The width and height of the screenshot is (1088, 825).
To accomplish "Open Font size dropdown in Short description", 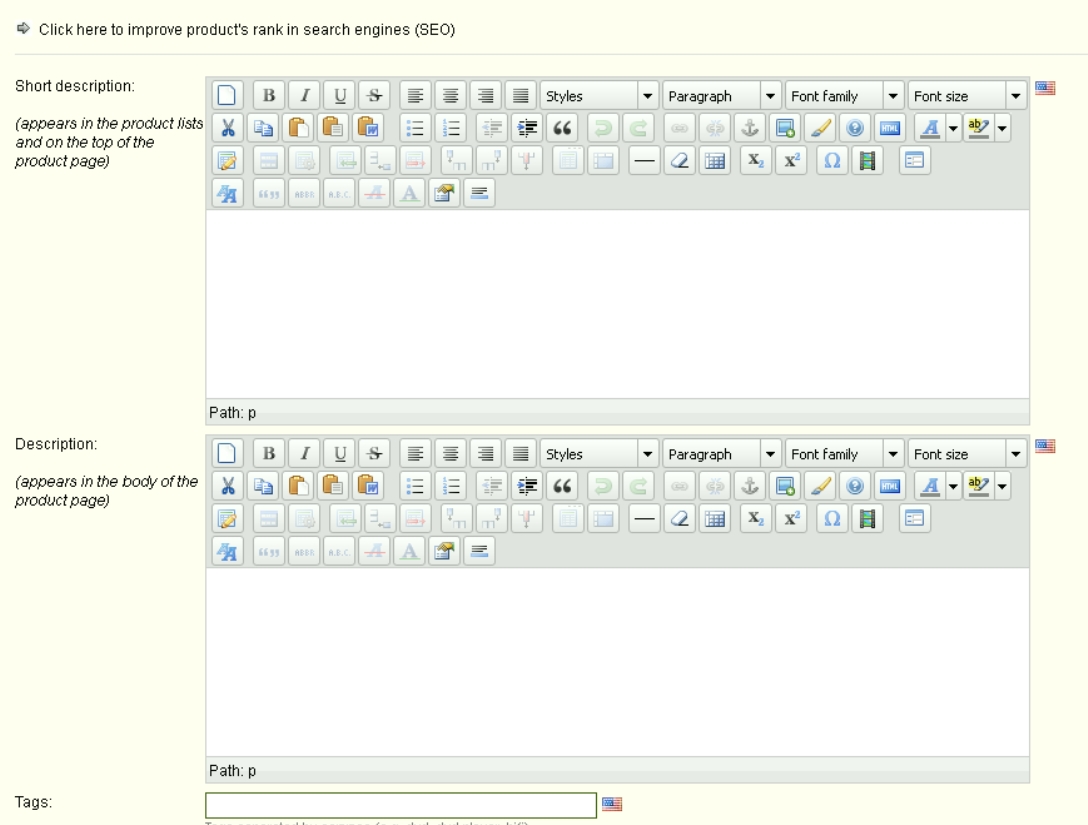I will [967, 96].
